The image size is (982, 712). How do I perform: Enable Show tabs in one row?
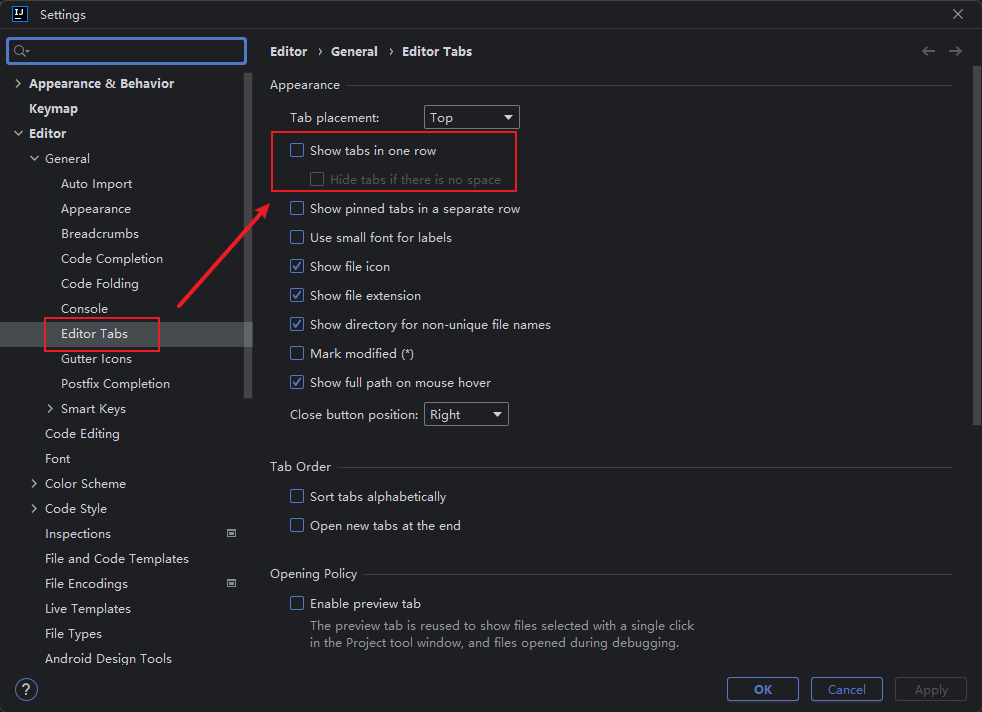(297, 150)
